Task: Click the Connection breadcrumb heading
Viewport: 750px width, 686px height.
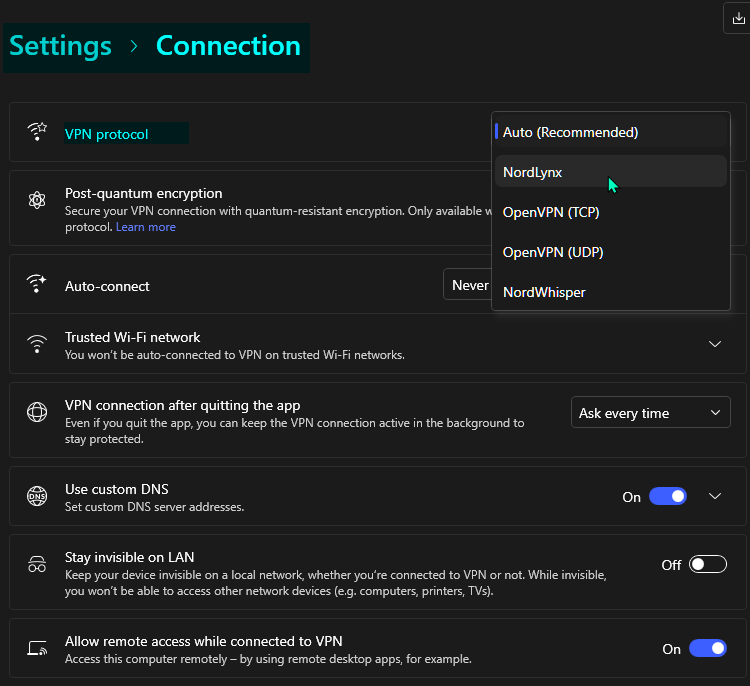Action: (x=228, y=46)
